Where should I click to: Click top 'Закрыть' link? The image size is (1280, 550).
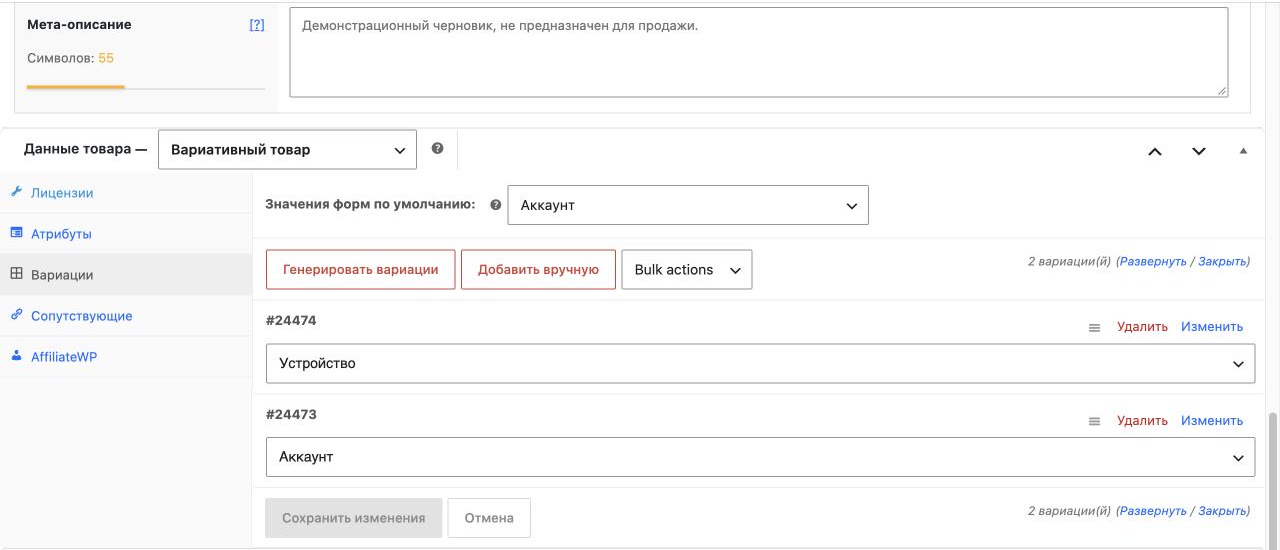point(1223,261)
